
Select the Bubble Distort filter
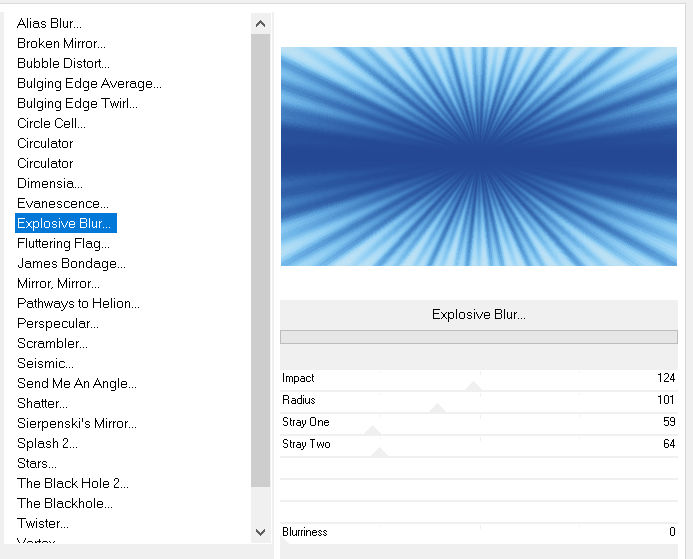(60, 63)
